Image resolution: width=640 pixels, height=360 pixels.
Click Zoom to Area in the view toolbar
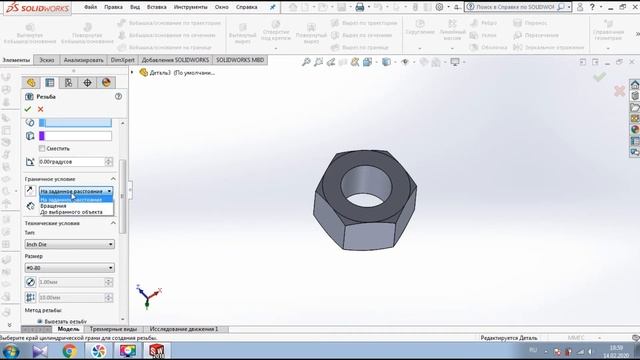pyautogui.click(x=318, y=62)
